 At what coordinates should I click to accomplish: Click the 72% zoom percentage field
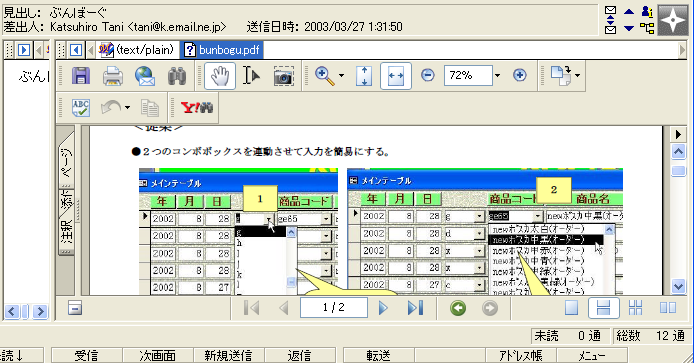[x=468, y=76]
